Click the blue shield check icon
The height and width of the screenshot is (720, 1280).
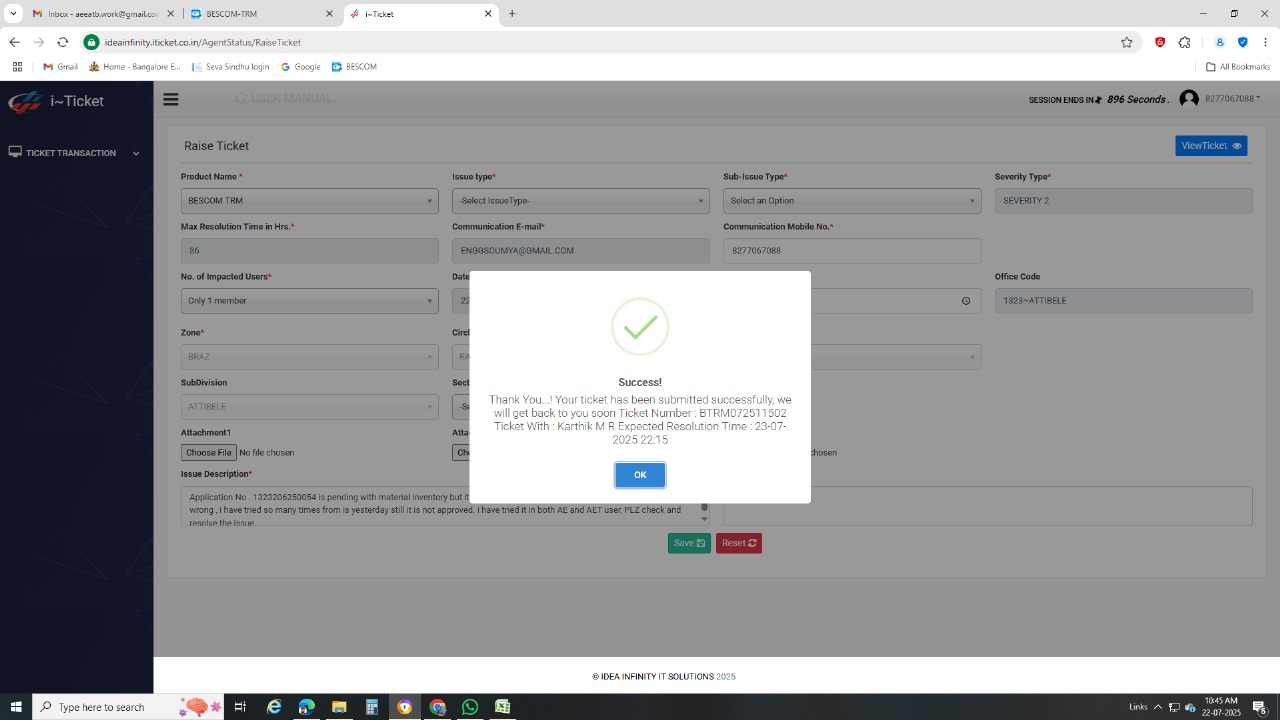1243,42
